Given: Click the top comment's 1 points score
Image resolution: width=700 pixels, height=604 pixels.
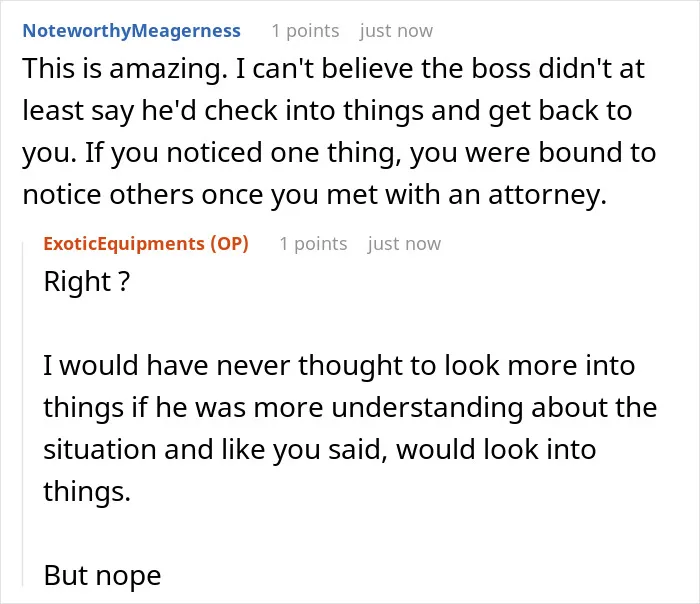Looking at the screenshot, I should tap(305, 31).
